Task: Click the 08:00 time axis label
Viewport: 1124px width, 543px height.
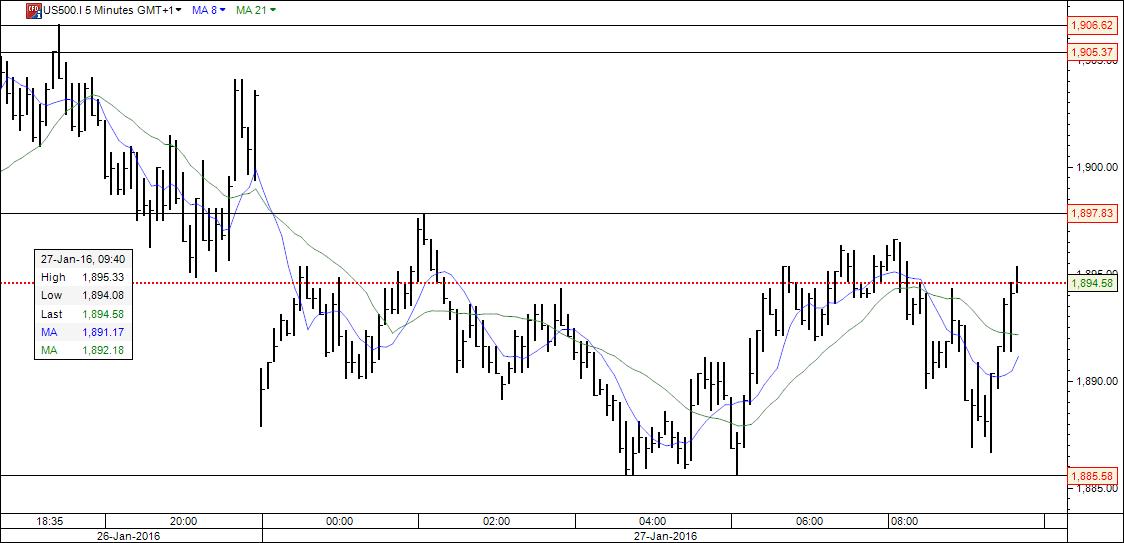Action: point(904,521)
